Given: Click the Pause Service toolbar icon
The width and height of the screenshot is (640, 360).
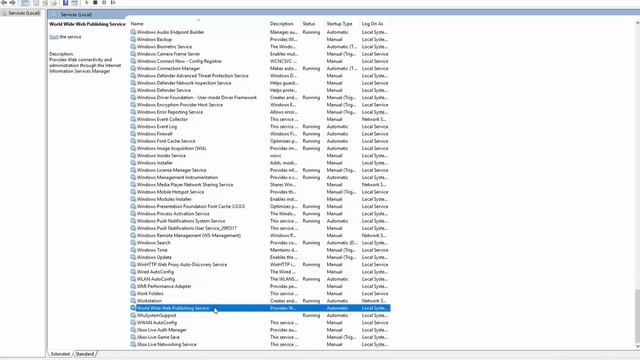Looking at the screenshot, I should 104,2.
